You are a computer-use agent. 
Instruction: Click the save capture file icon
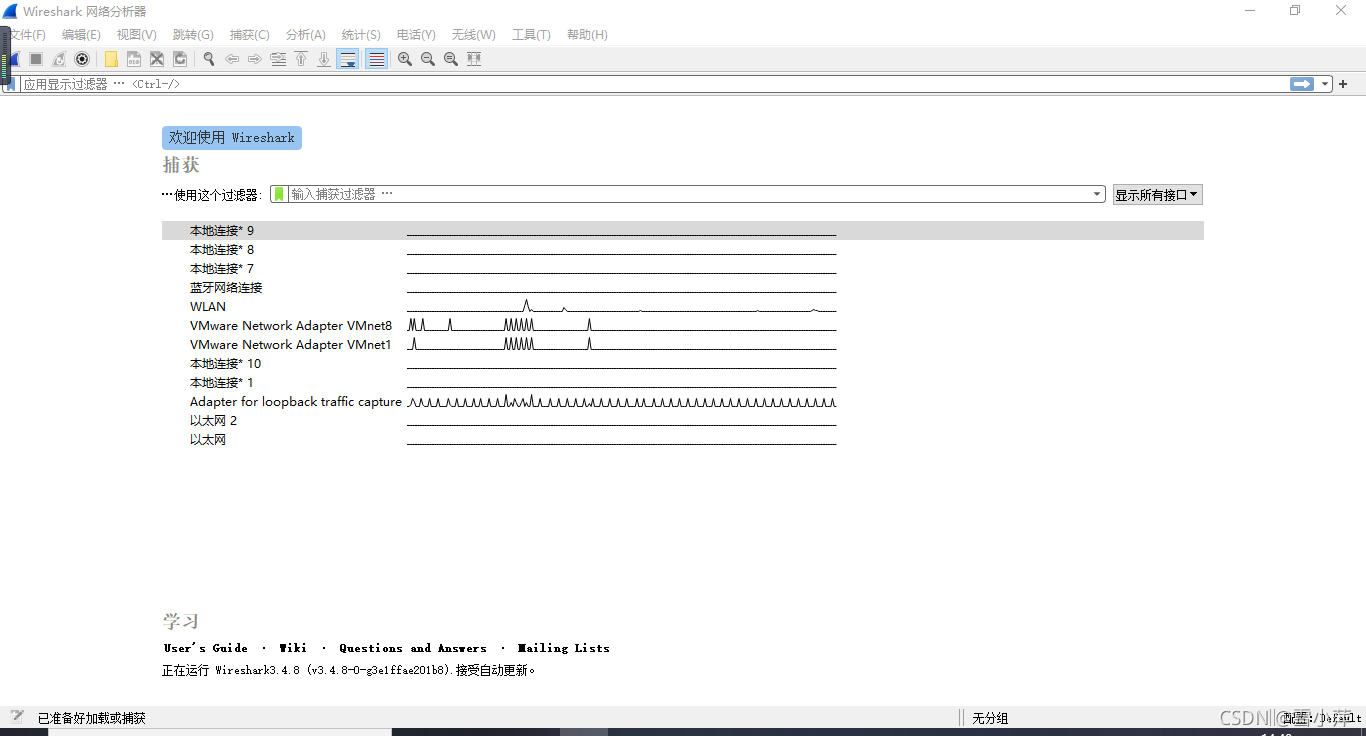(x=134, y=59)
